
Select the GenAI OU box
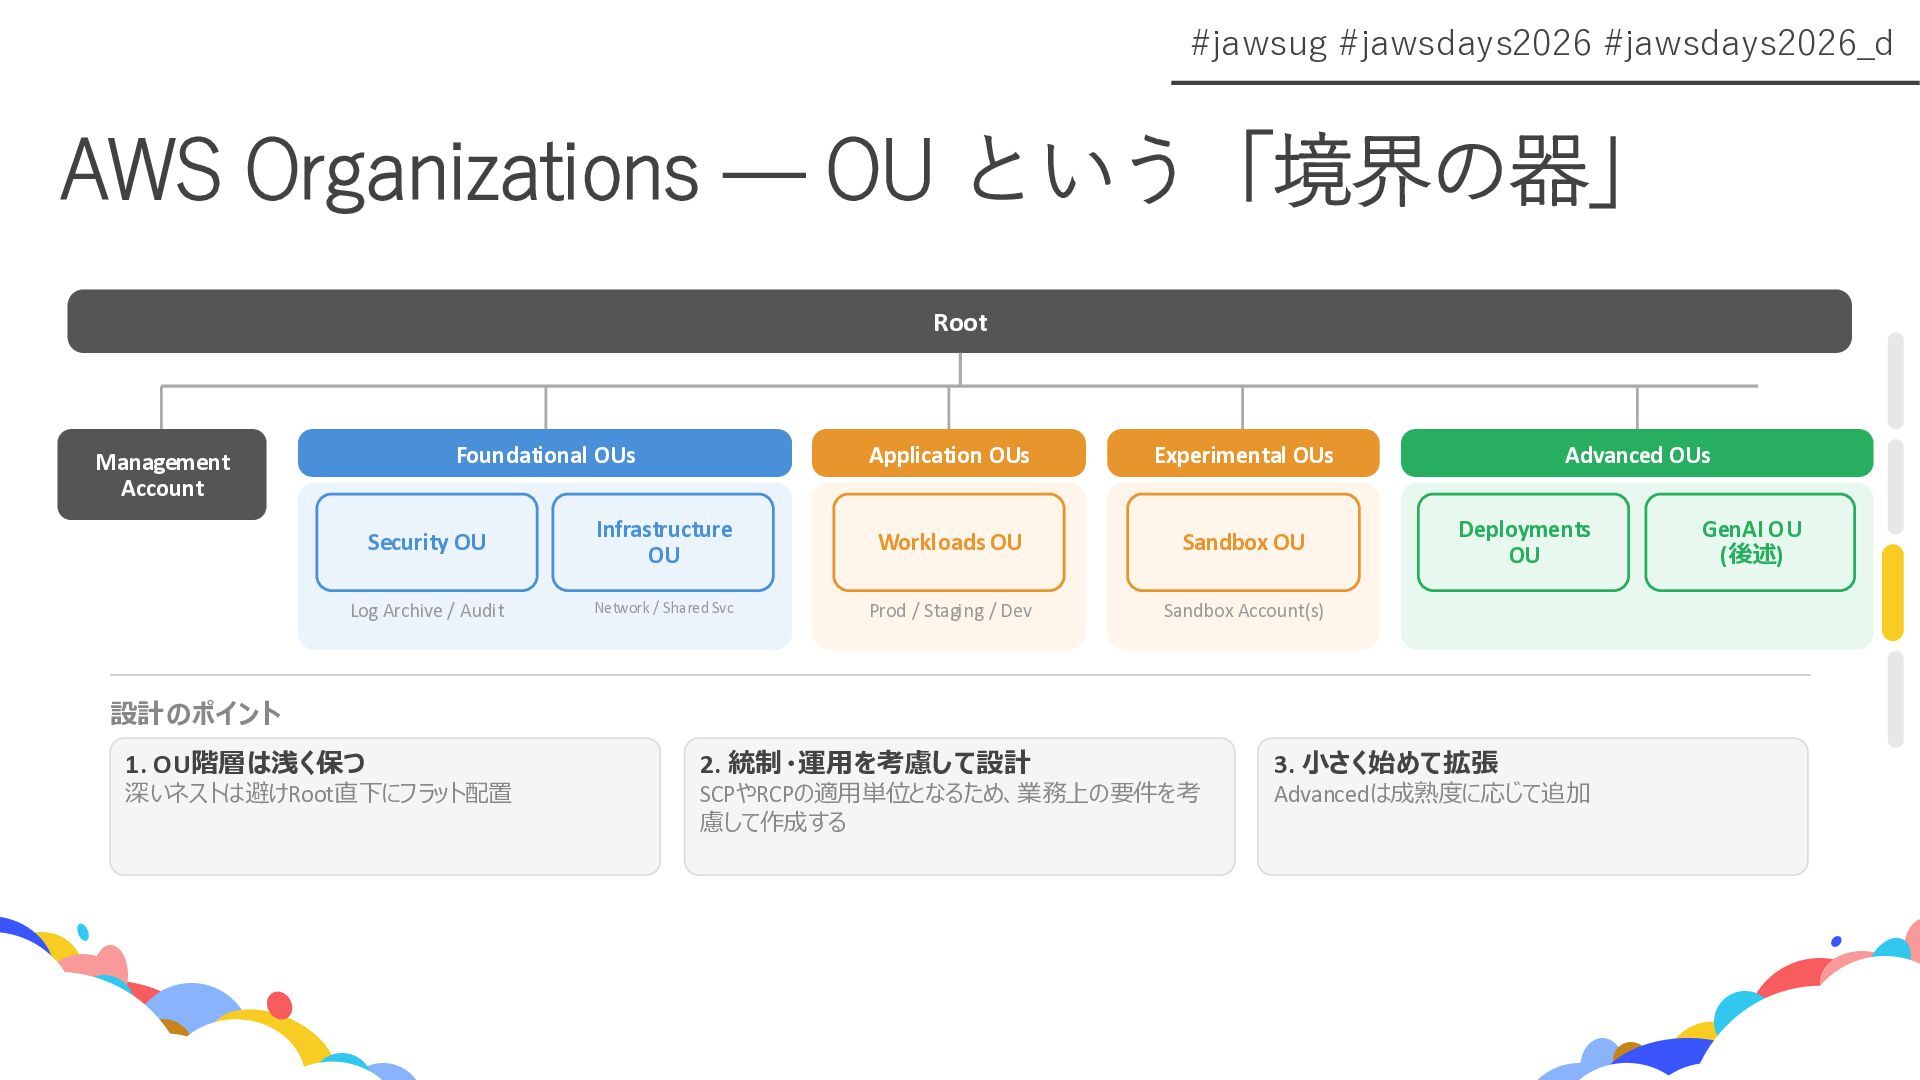[x=1750, y=542]
